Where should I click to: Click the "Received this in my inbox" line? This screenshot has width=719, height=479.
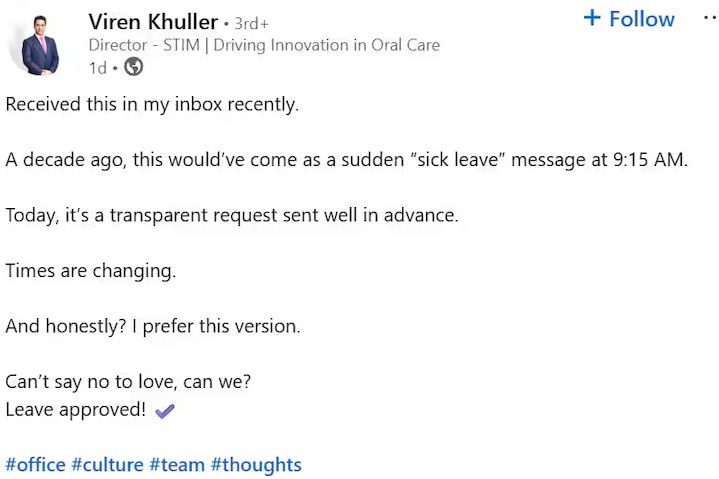point(152,104)
